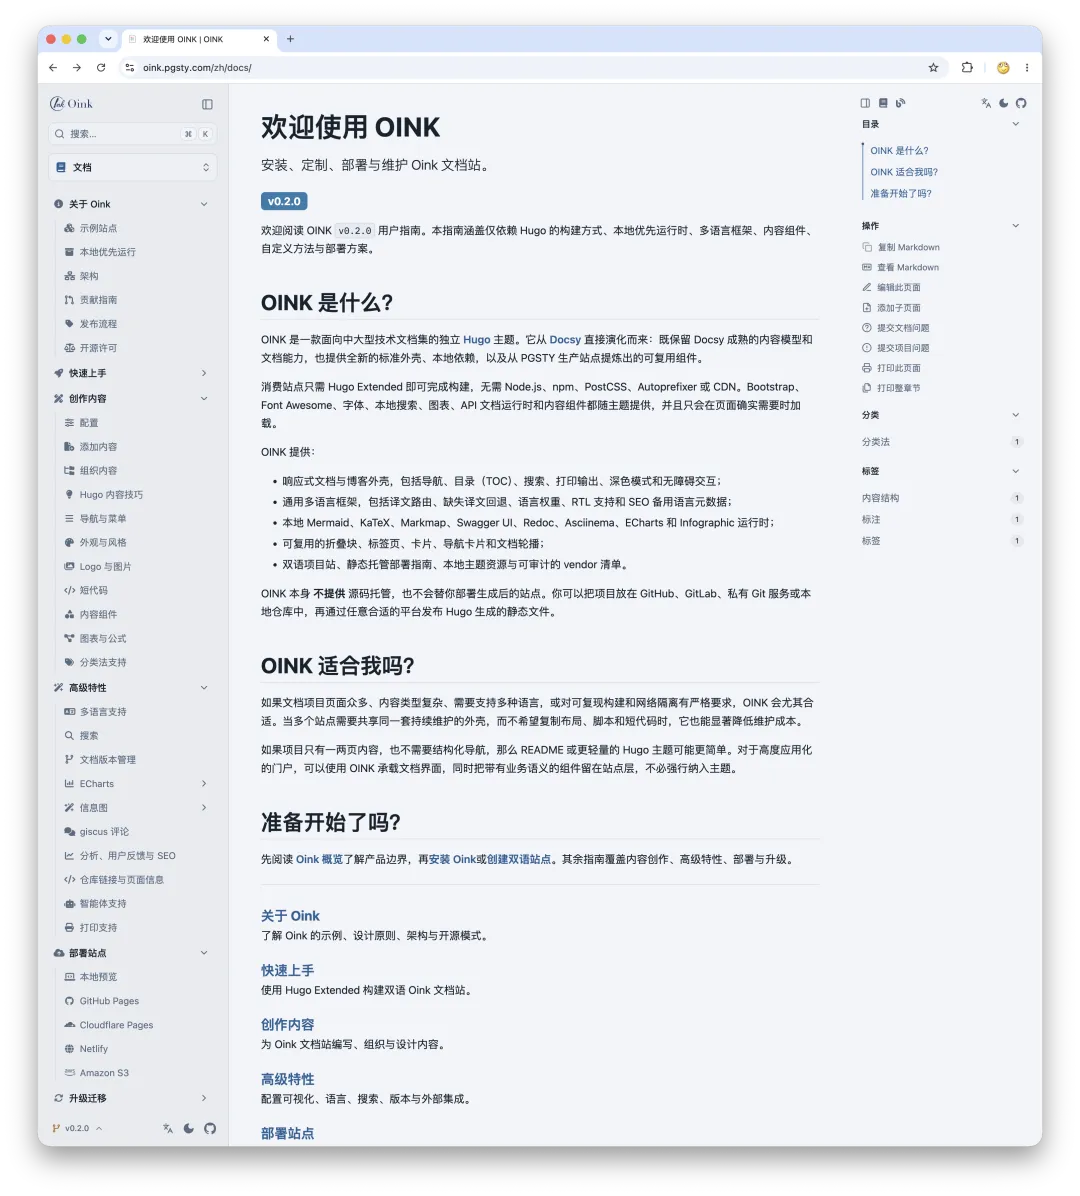Expand the 信息图 sidebar item
The height and width of the screenshot is (1196, 1080).
pyautogui.click(x=204, y=807)
